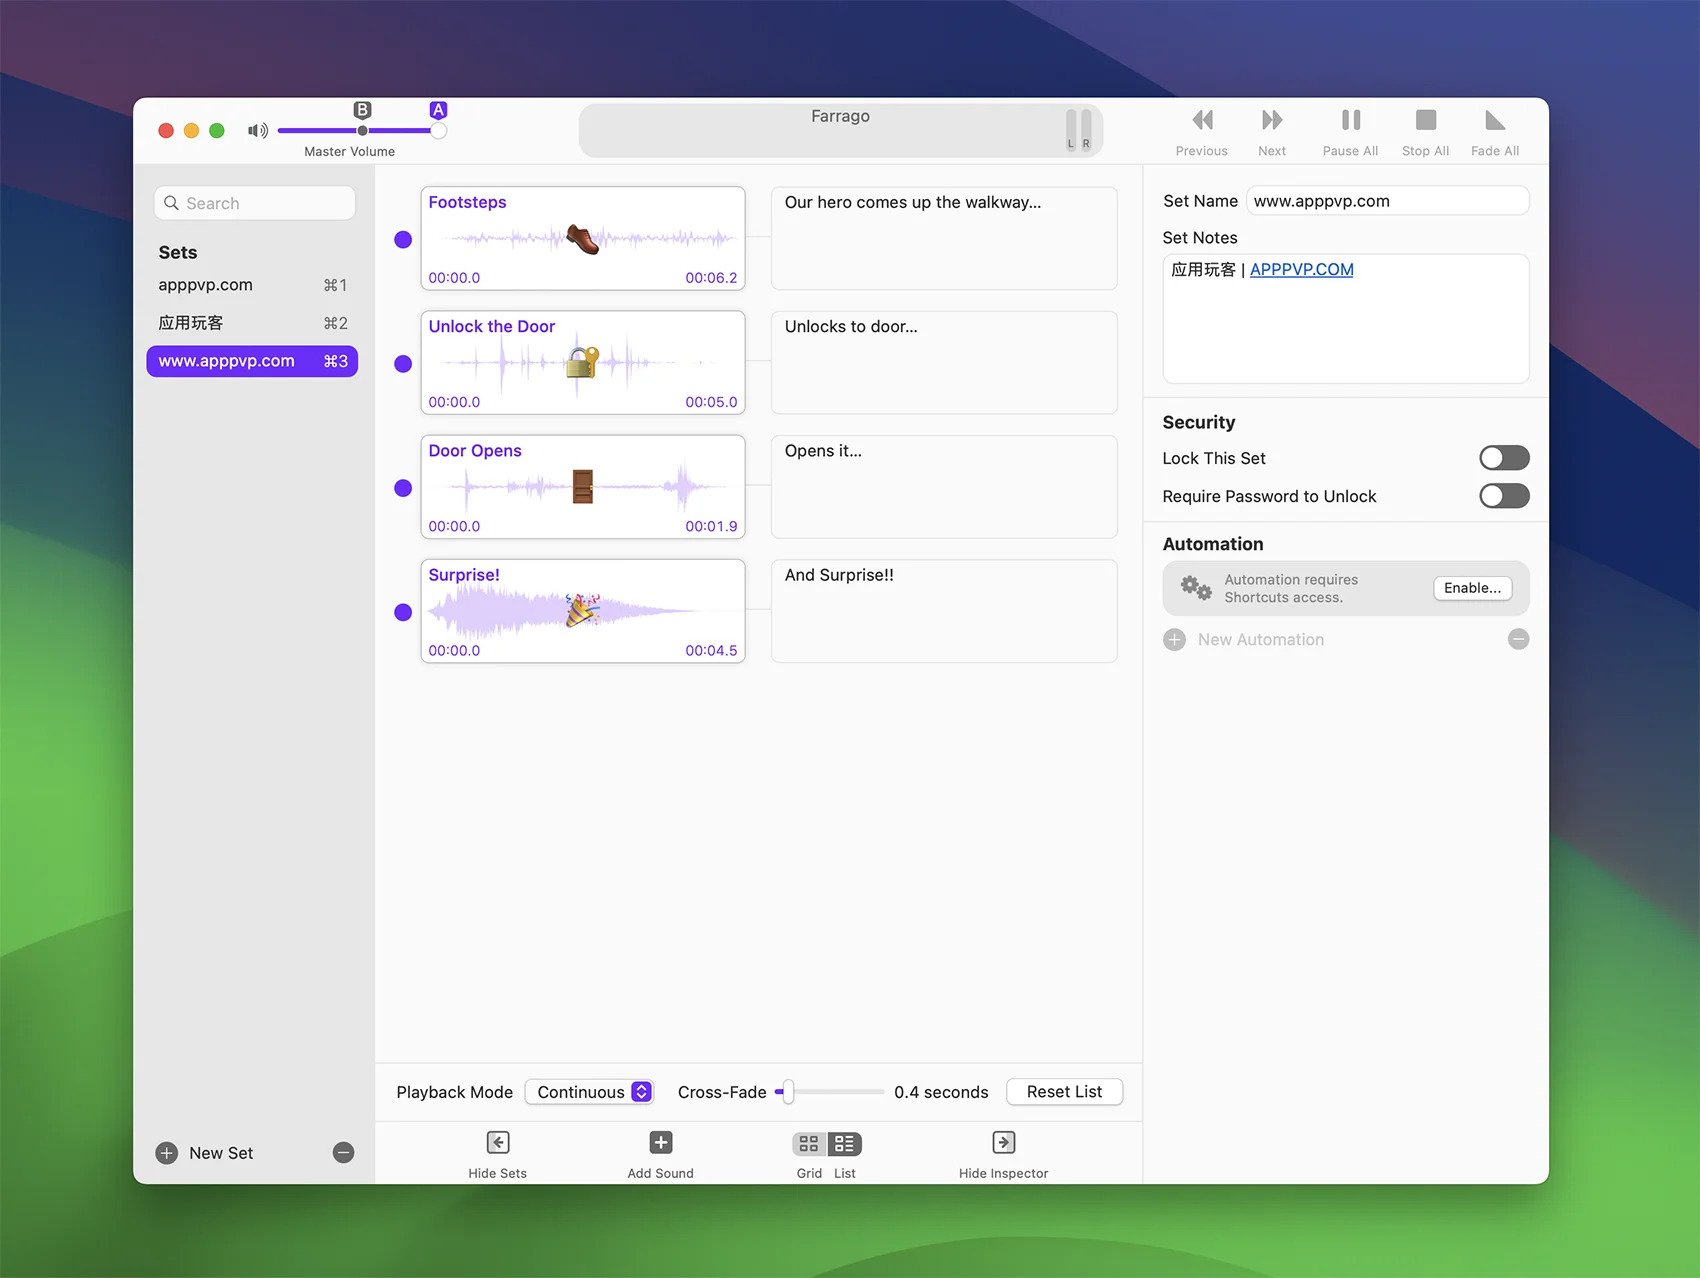The width and height of the screenshot is (1700, 1278).
Task: Click the remove set minus icon
Action: (x=343, y=1153)
